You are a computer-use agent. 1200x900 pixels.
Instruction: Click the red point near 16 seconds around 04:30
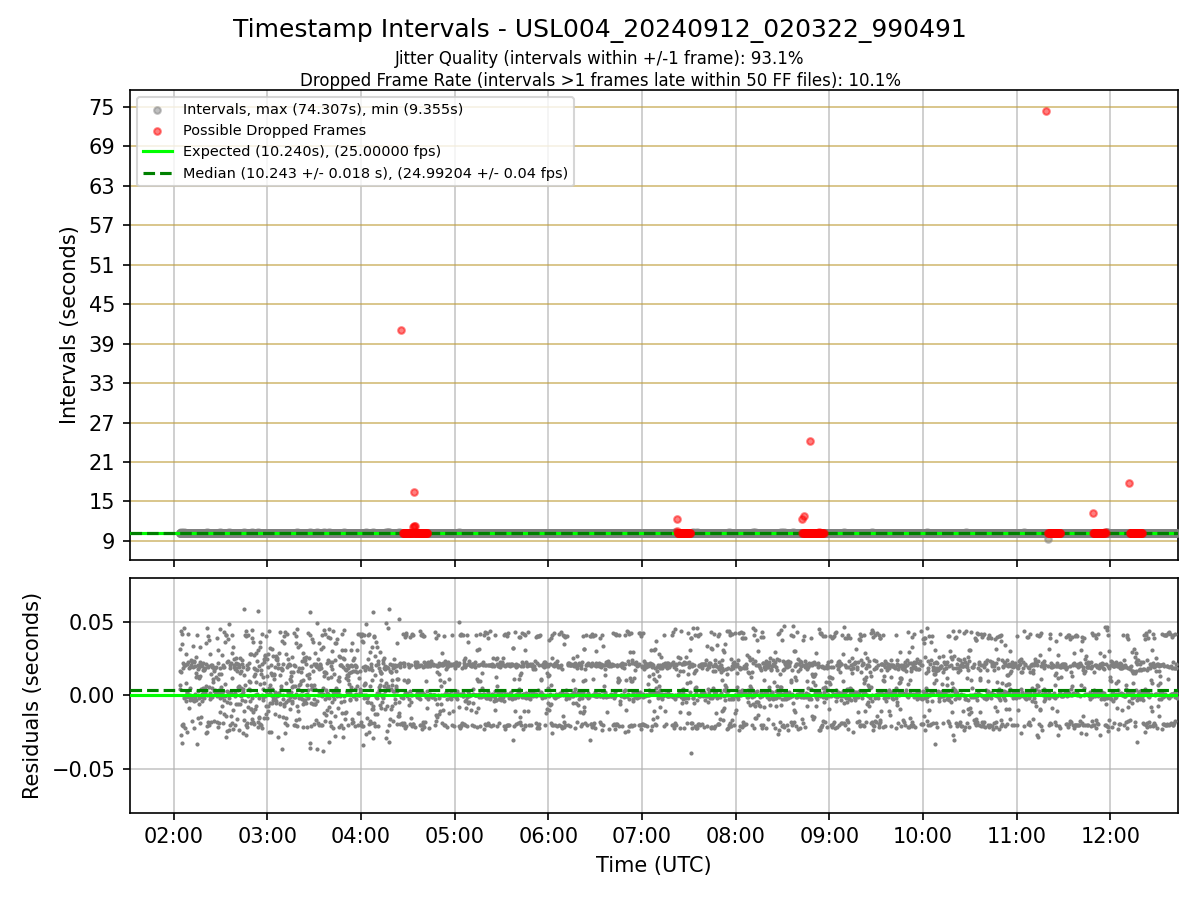click(x=414, y=492)
